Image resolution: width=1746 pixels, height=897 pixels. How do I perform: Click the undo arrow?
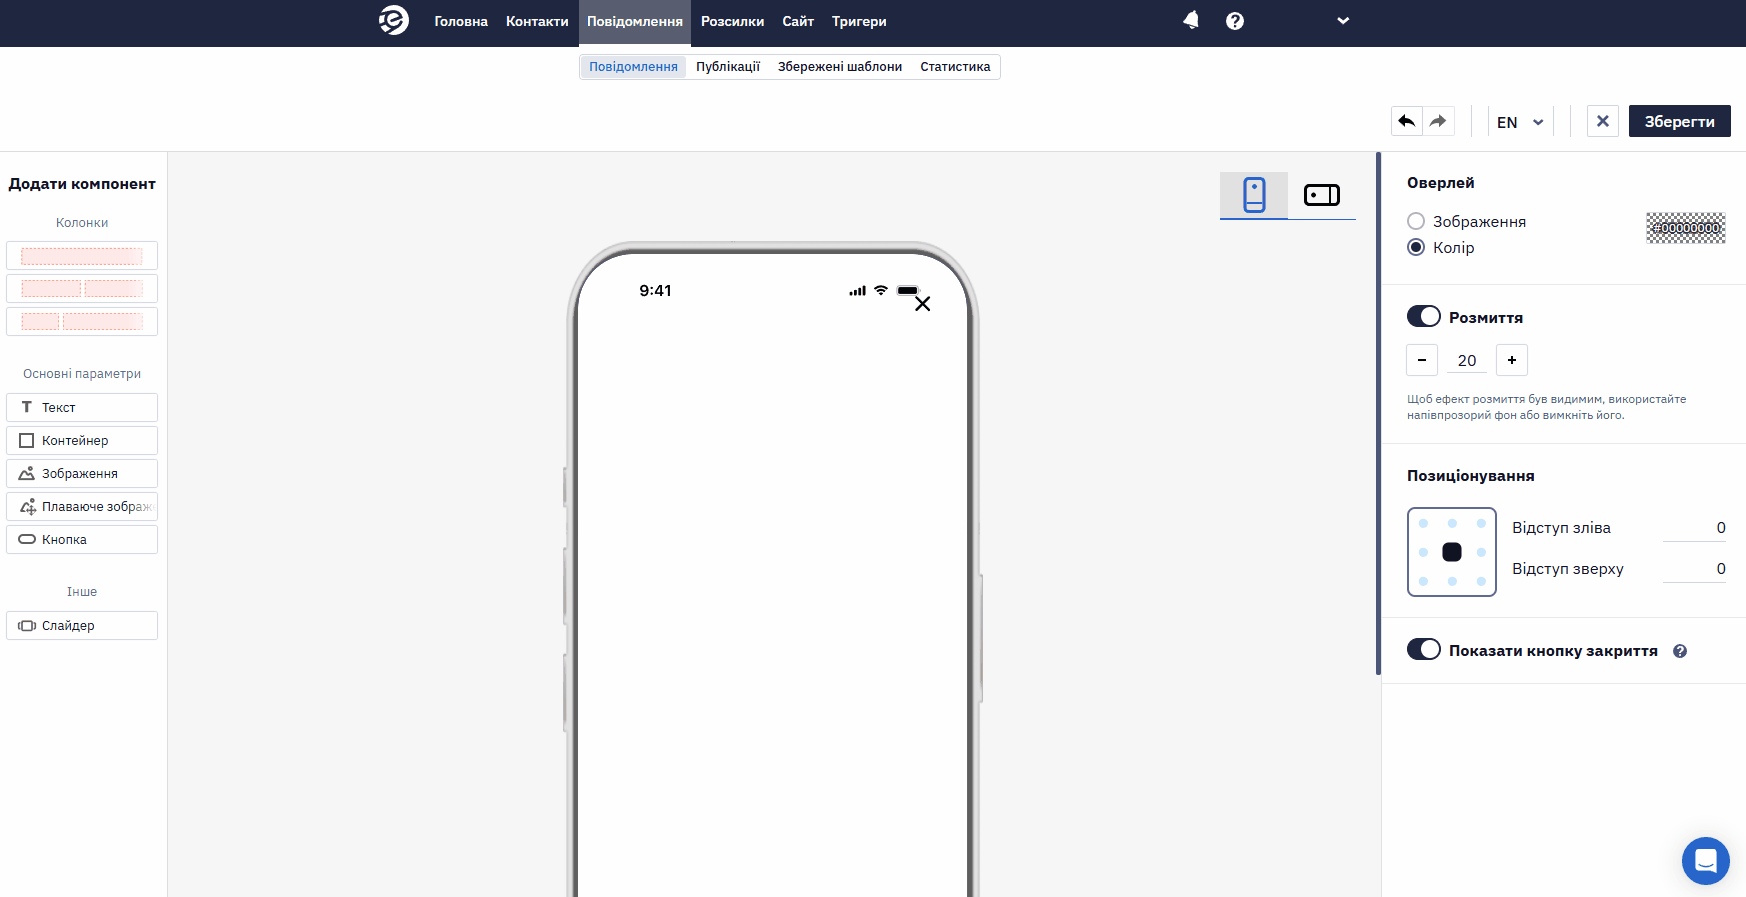pyautogui.click(x=1407, y=121)
